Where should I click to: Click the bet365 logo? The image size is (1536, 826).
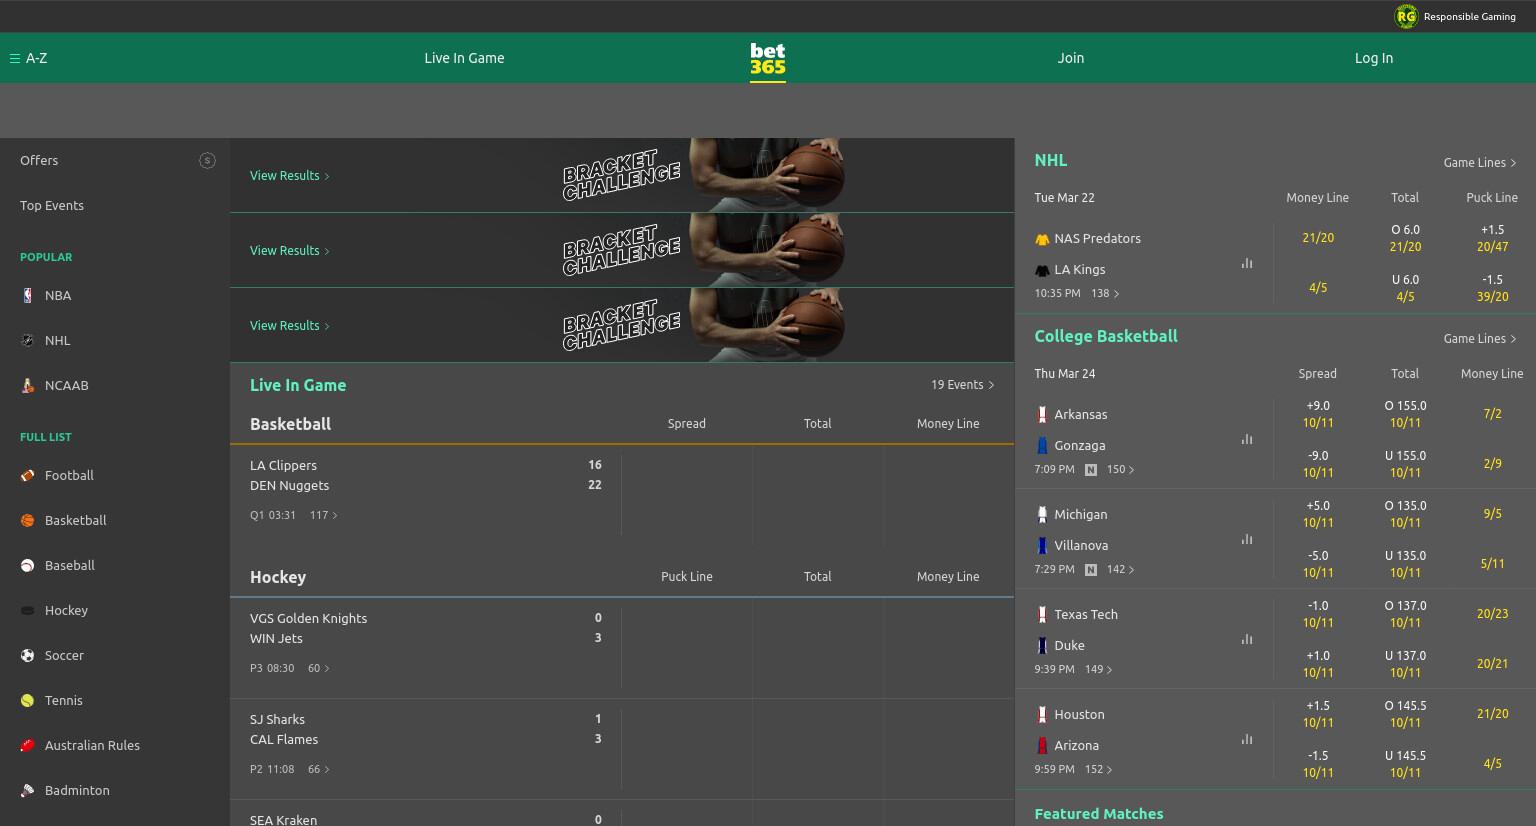coord(768,59)
